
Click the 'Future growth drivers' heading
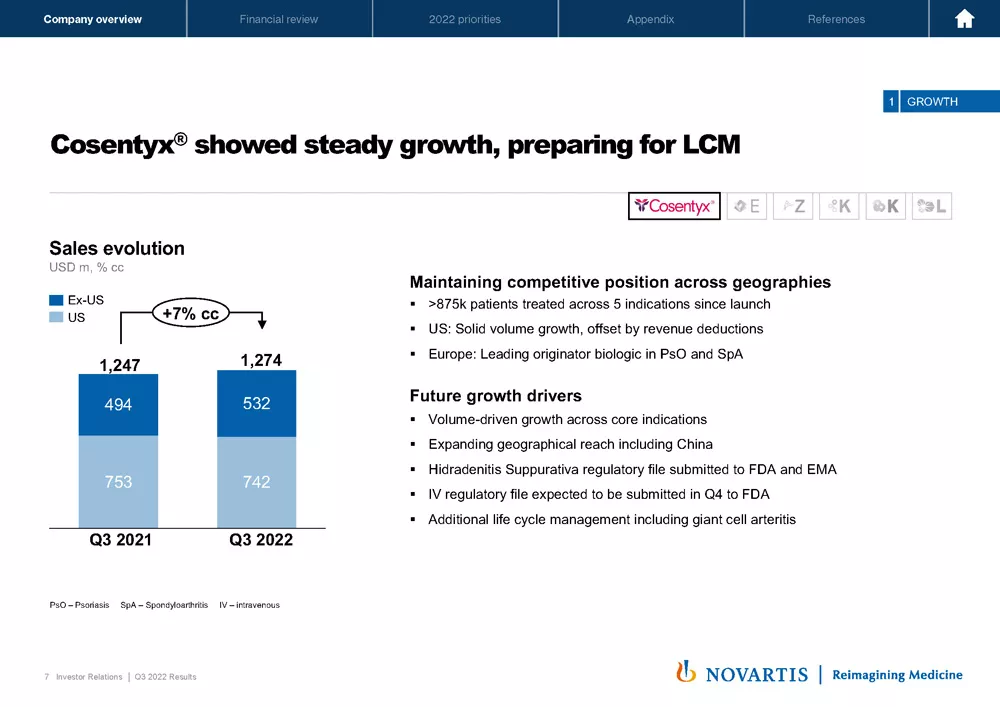click(496, 396)
